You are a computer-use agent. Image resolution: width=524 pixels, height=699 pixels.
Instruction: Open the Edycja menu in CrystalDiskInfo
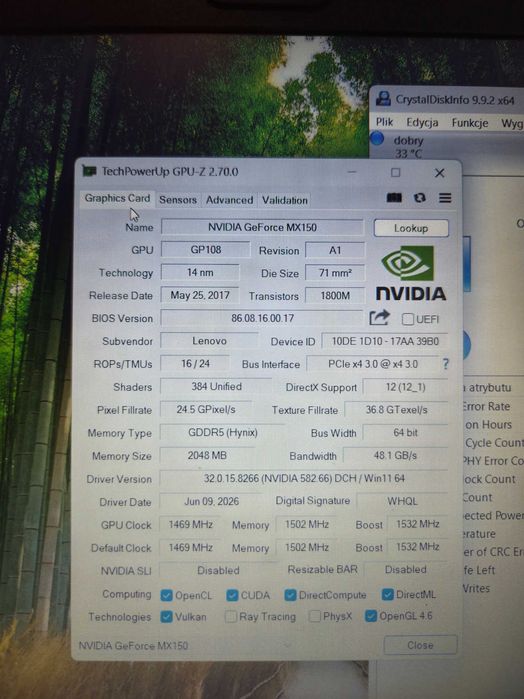point(422,123)
